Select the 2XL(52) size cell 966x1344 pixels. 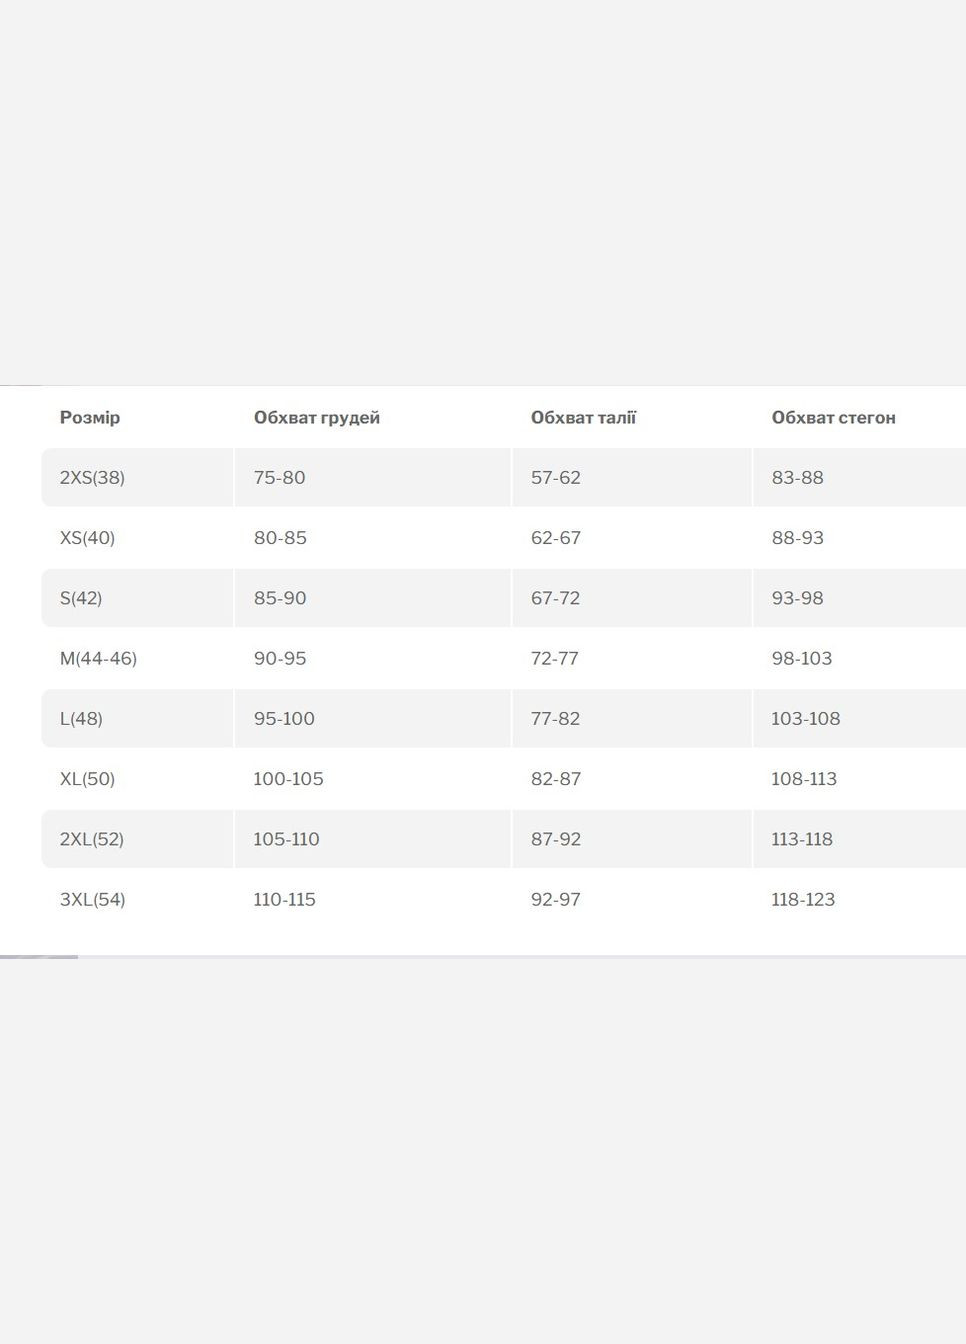tap(91, 839)
